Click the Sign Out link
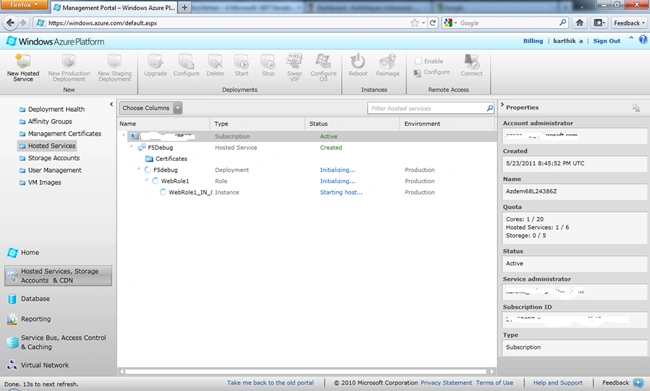The image size is (650, 391). click(x=606, y=41)
